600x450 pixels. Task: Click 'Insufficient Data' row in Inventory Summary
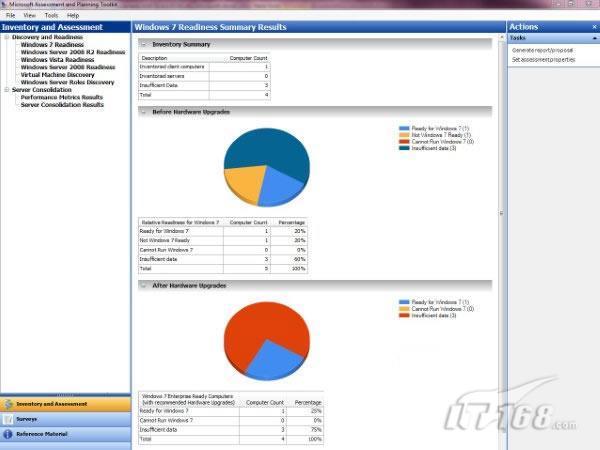[204, 85]
